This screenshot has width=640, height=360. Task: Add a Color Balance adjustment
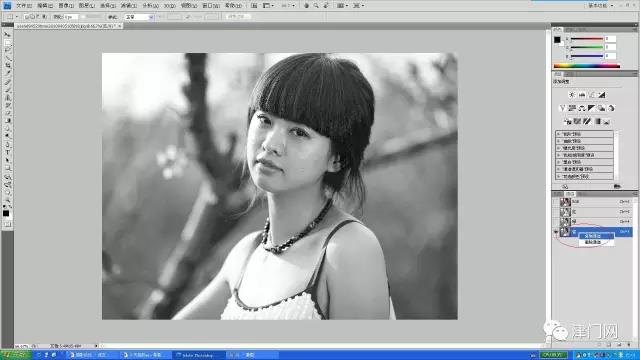tap(582, 108)
